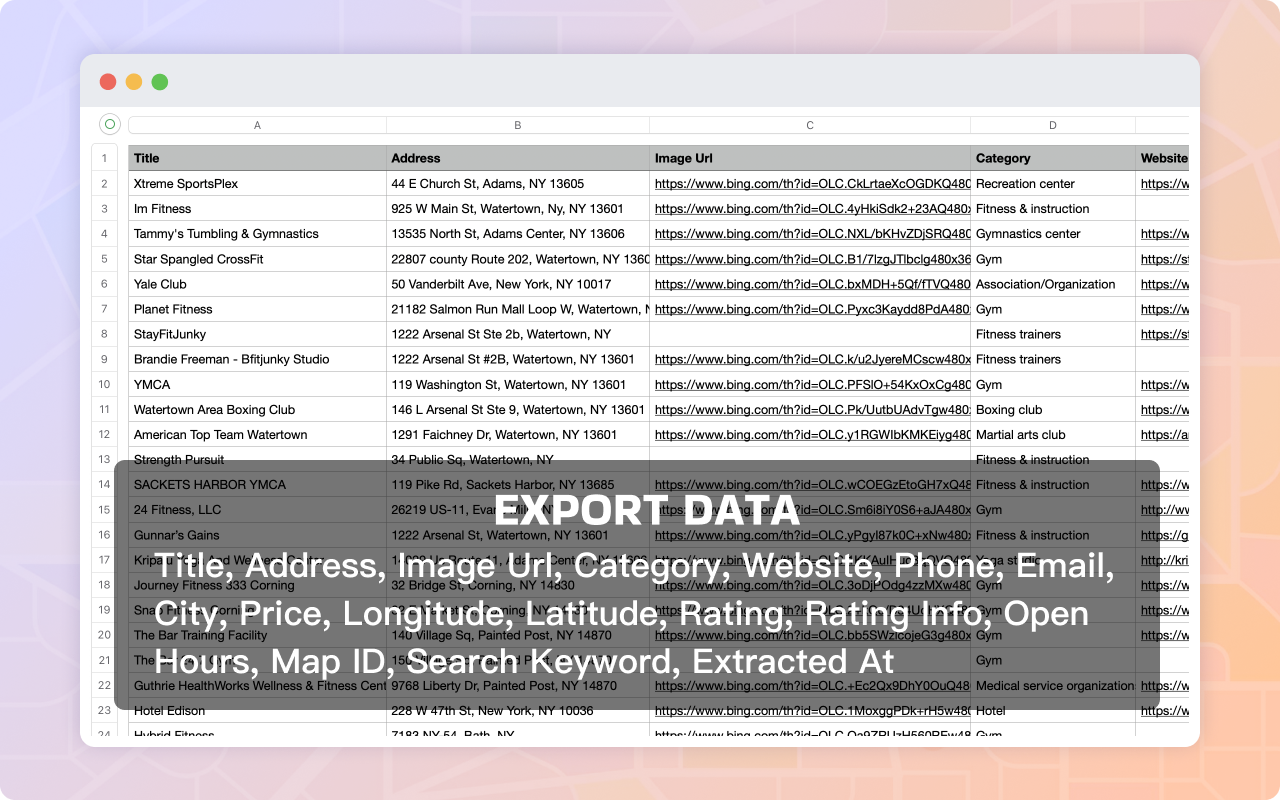Select the "Xtreme SportsPlex" title cell

257,184
